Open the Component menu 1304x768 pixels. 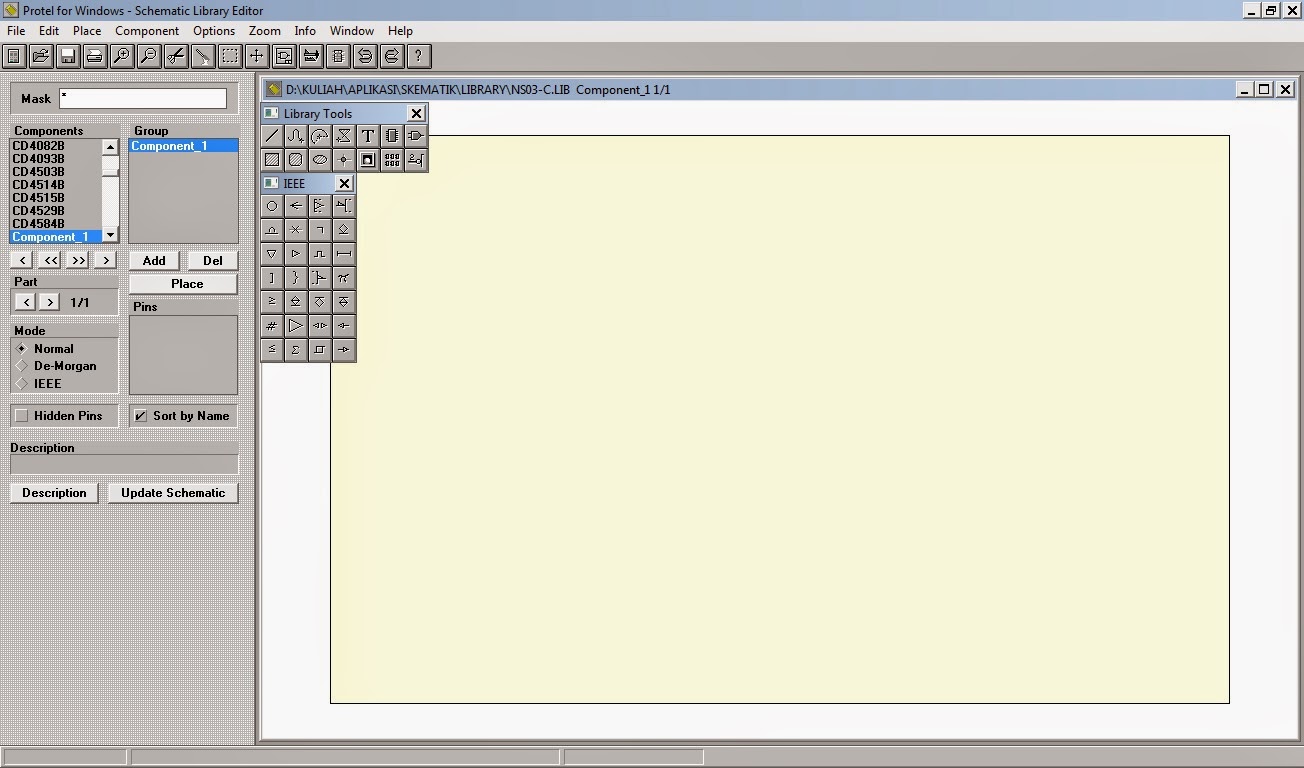click(147, 31)
